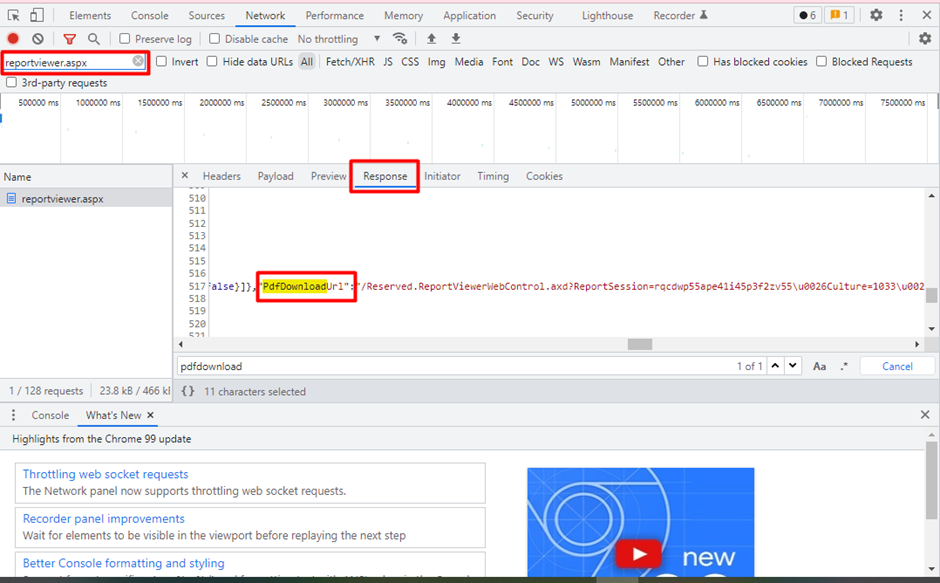
Task: Open the Lighthouse tab
Action: click(x=607, y=16)
